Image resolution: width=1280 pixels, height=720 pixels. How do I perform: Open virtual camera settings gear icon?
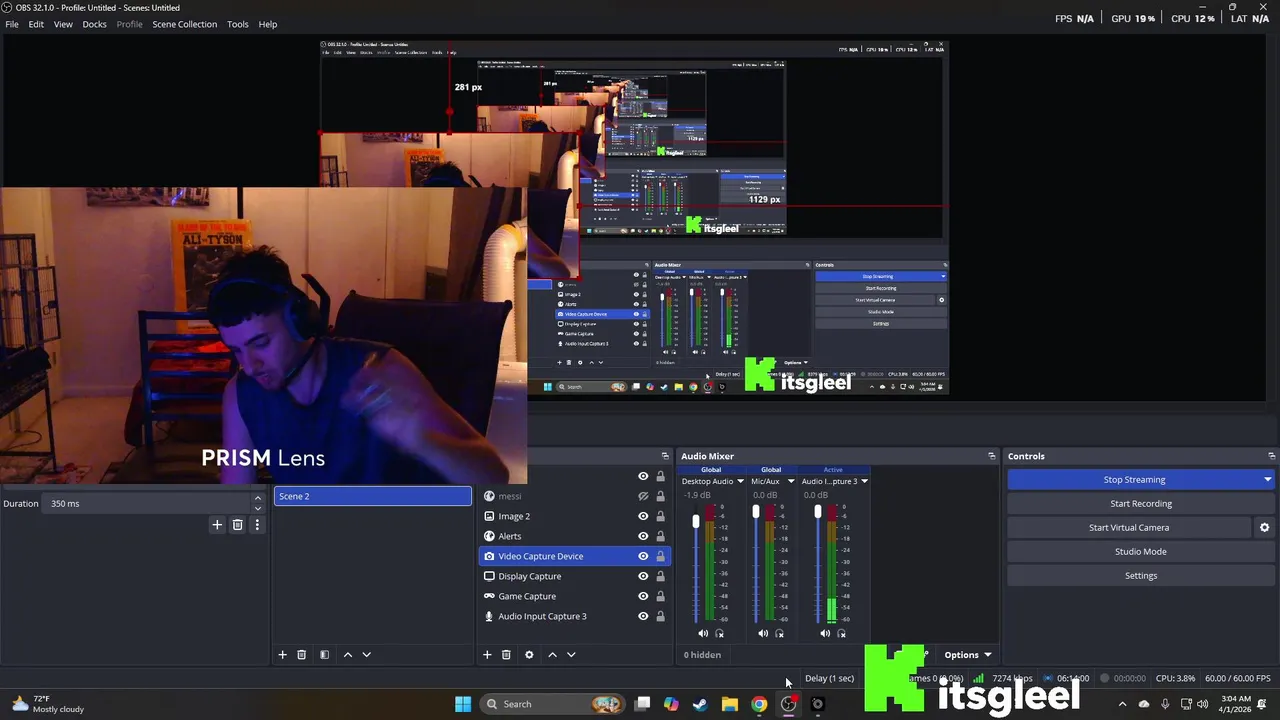click(1264, 527)
